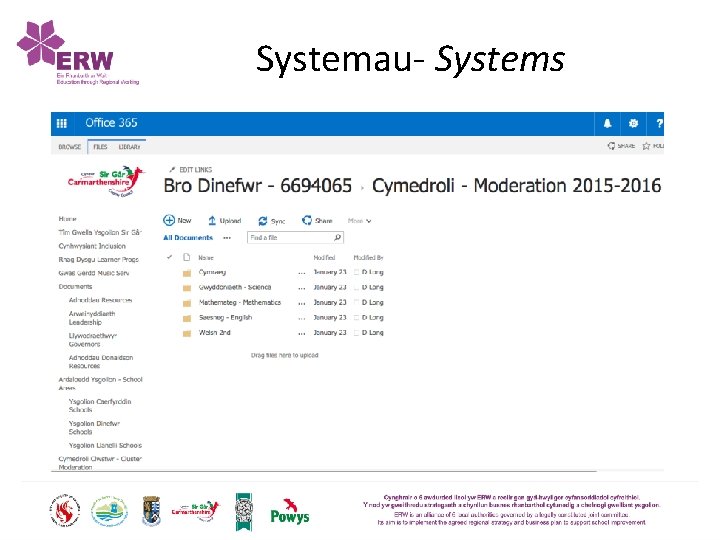Sort by the Modified column header
Image resolution: width=720 pixels, height=540 pixels.
click(324, 258)
